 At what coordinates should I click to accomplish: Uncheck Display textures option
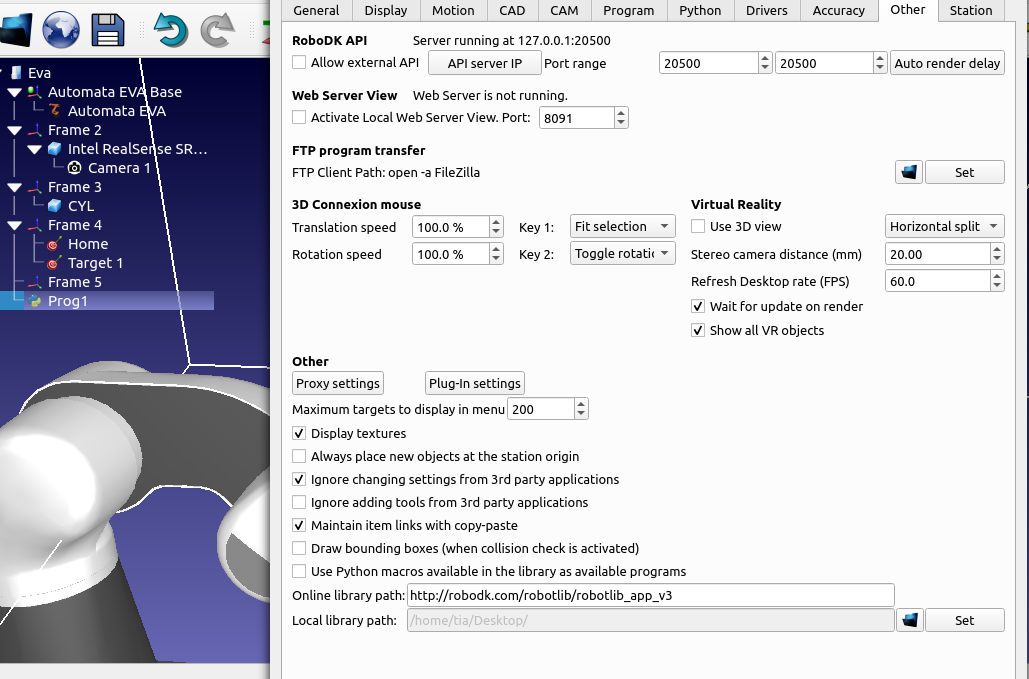pyautogui.click(x=299, y=434)
